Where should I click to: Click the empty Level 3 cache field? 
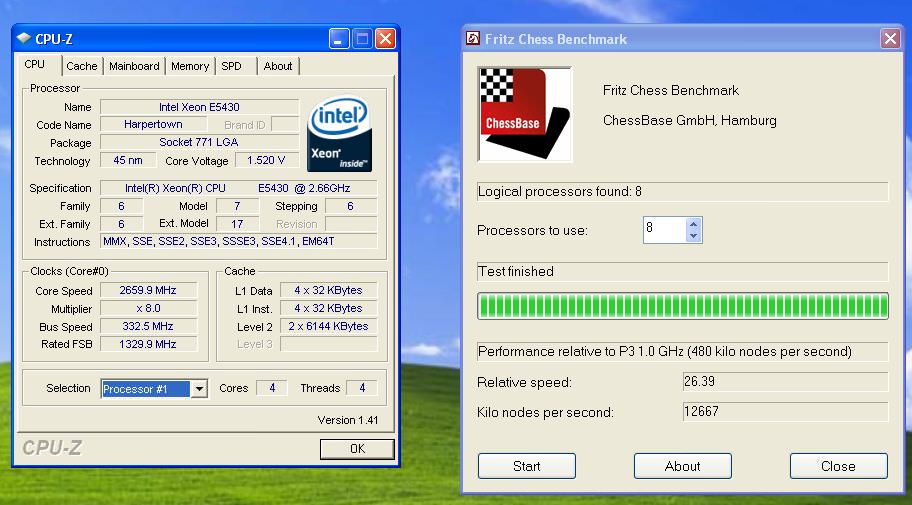tap(329, 344)
